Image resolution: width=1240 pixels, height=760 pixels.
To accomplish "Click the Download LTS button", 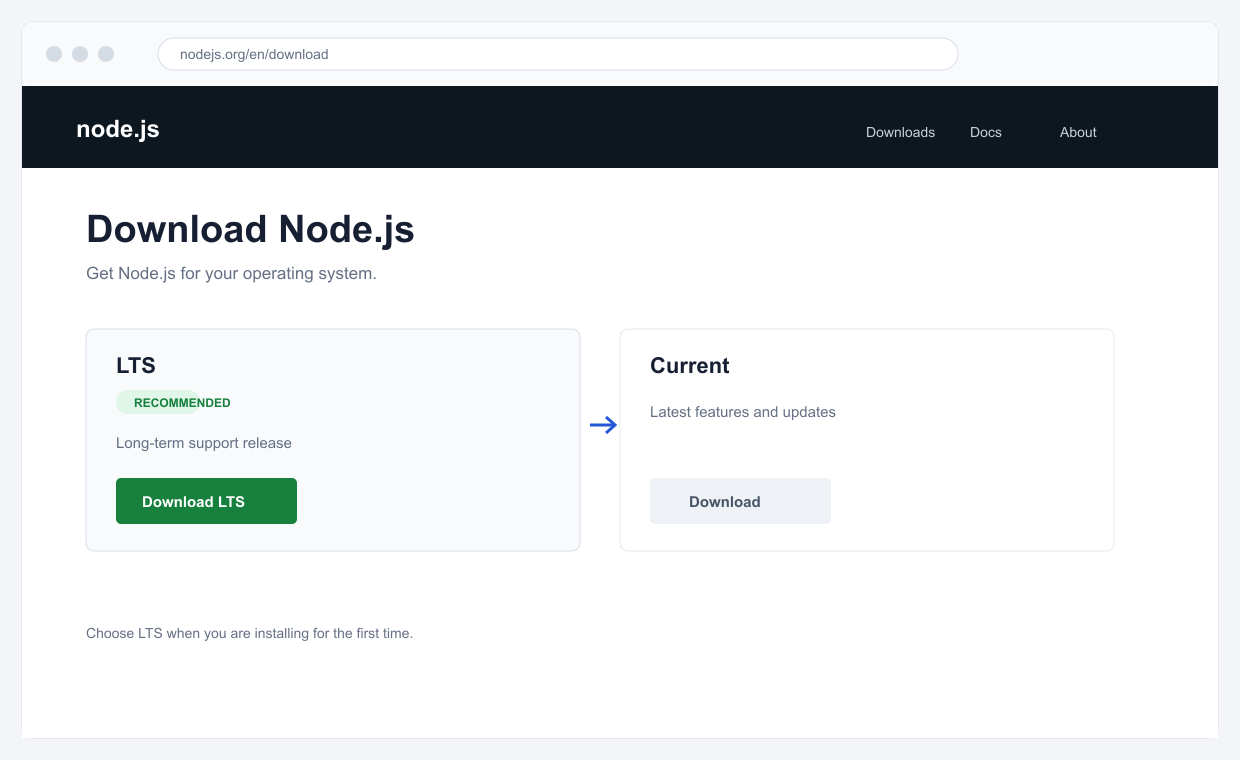I will (206, 501).
